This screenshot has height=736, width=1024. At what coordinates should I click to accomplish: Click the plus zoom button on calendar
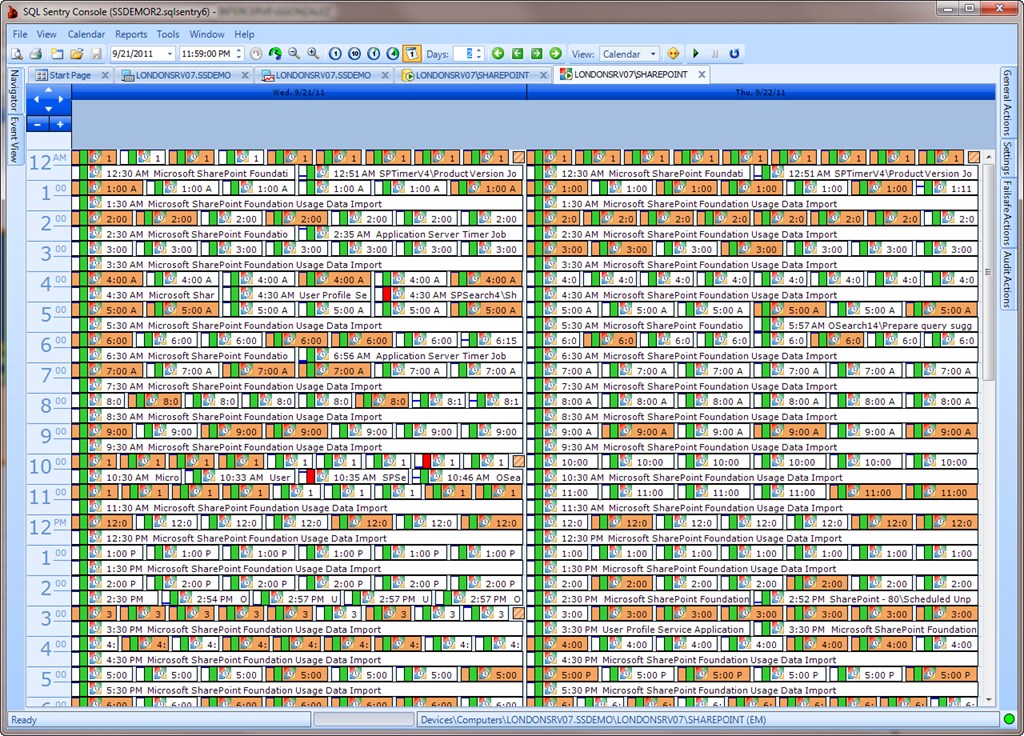pyautogui.click(x=60, y=124)
